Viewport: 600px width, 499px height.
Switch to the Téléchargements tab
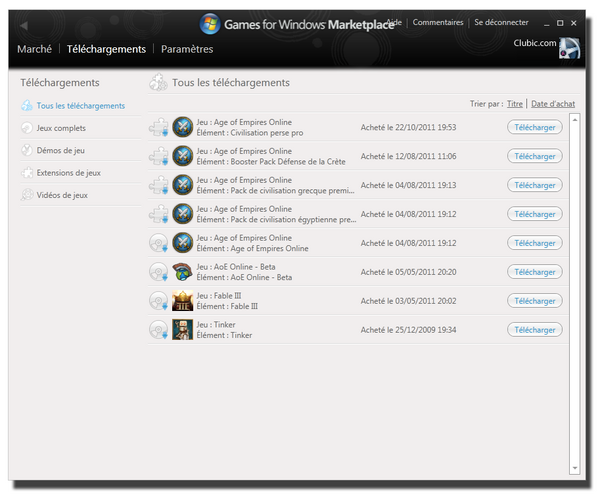[x=106, y=49]
